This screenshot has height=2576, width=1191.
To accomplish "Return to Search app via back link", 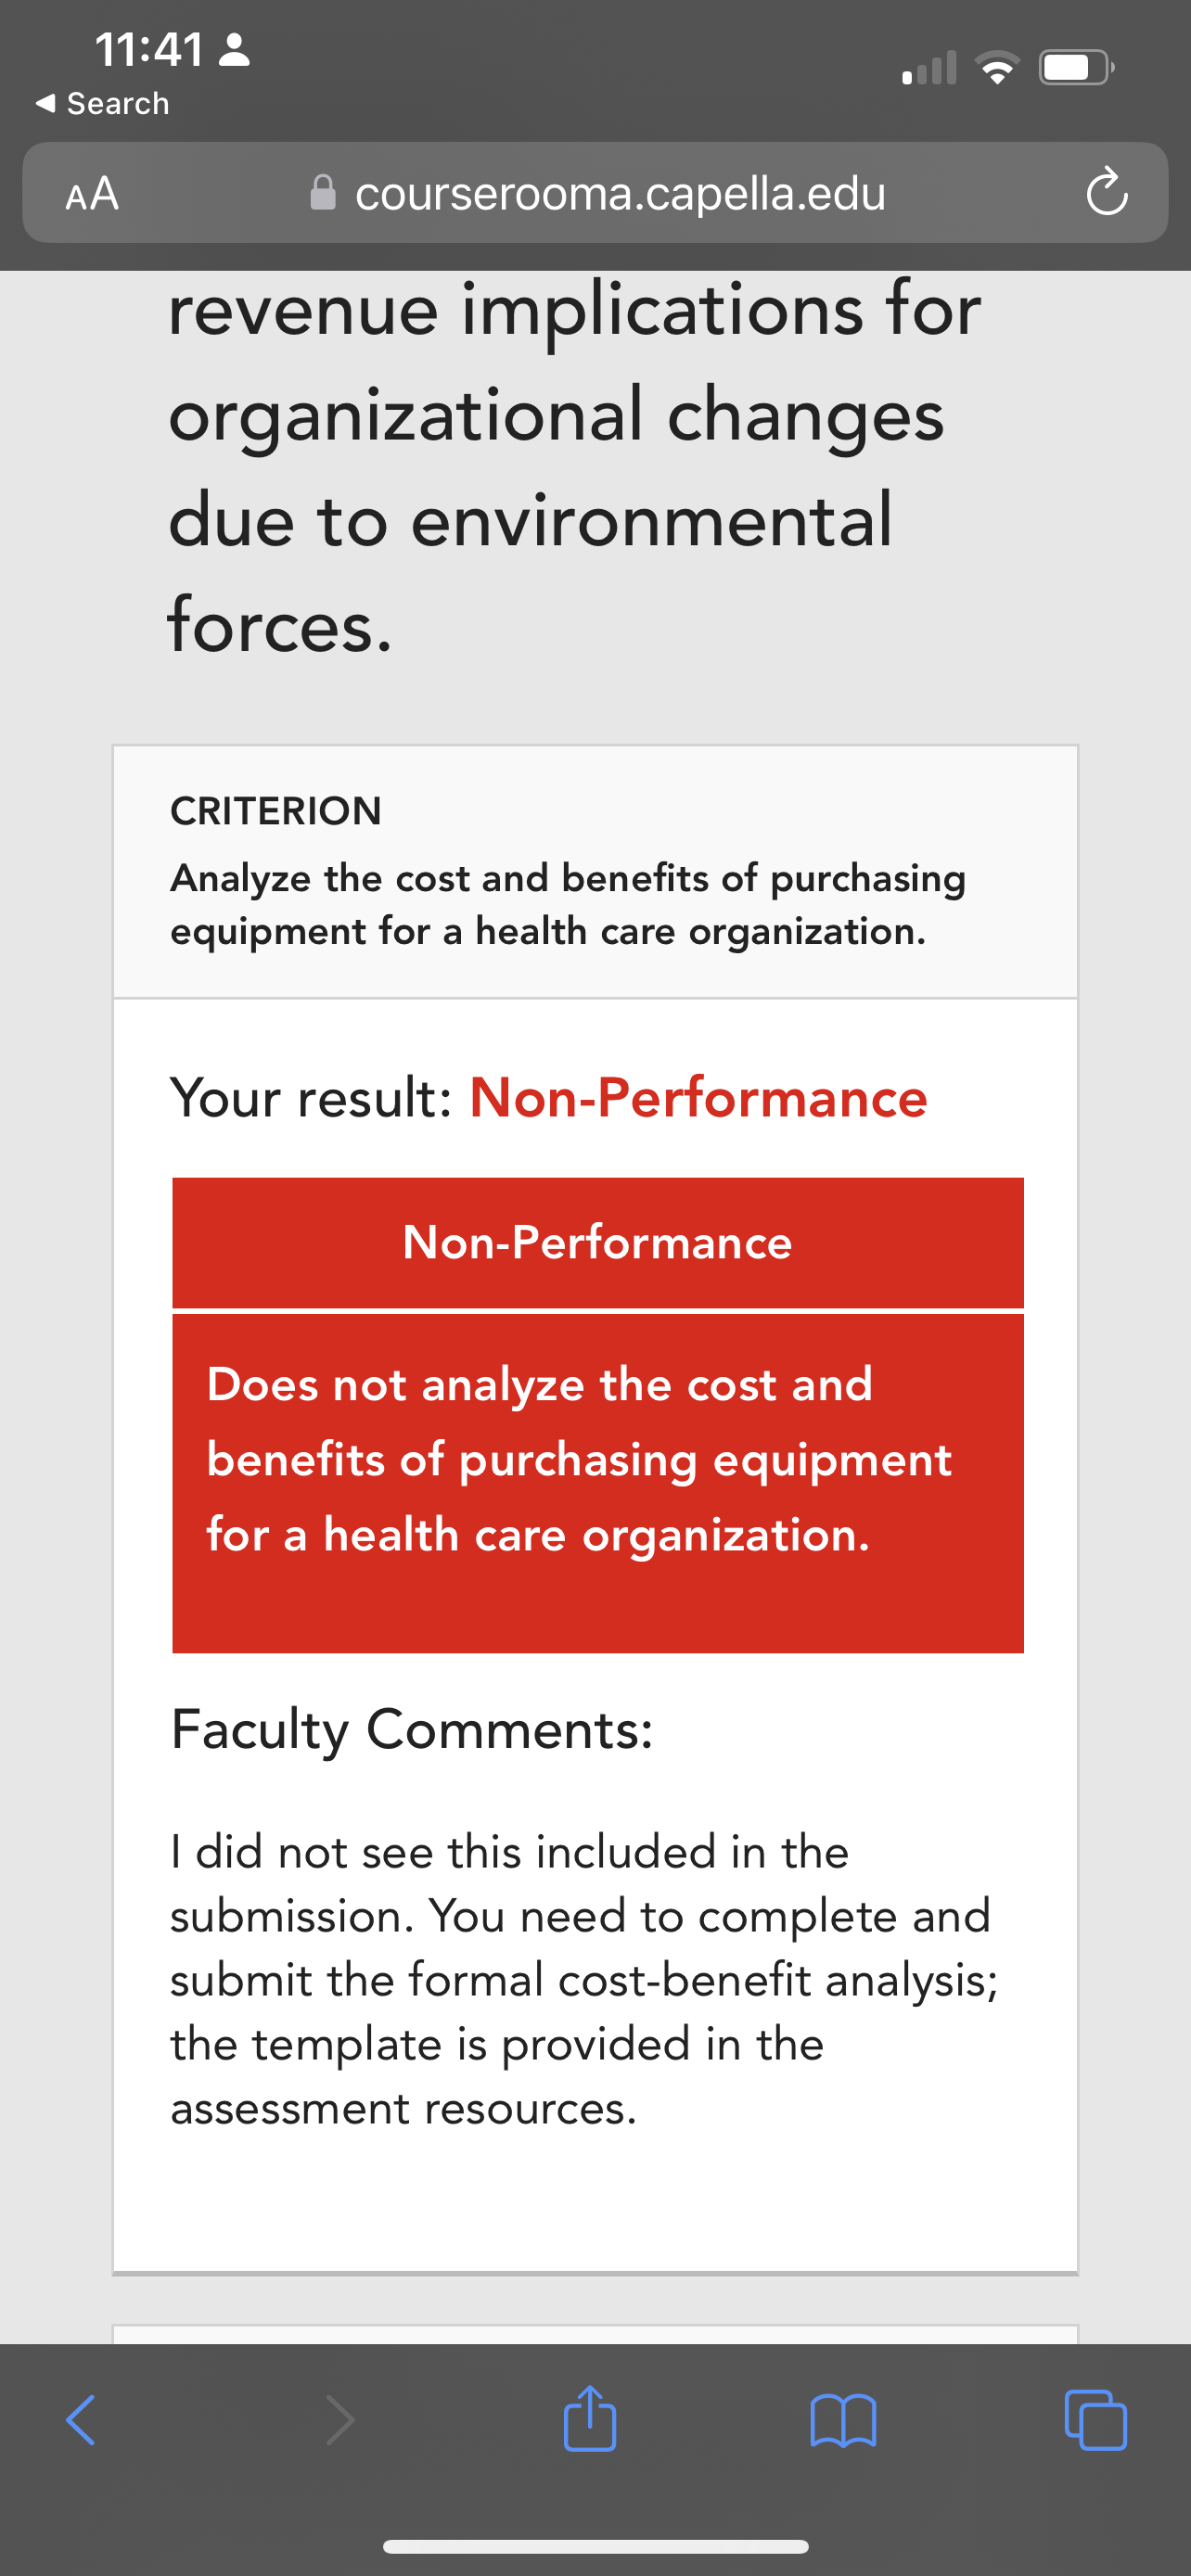I will click(x=102, y=103).
